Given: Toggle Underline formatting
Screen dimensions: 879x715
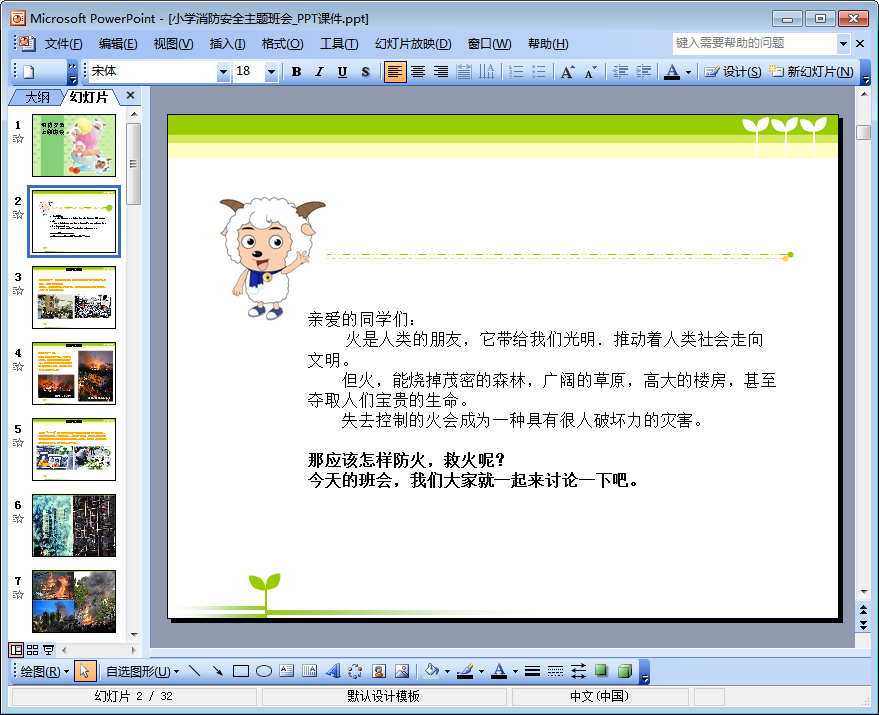Looking at the screenshot, I should (342, 72).
